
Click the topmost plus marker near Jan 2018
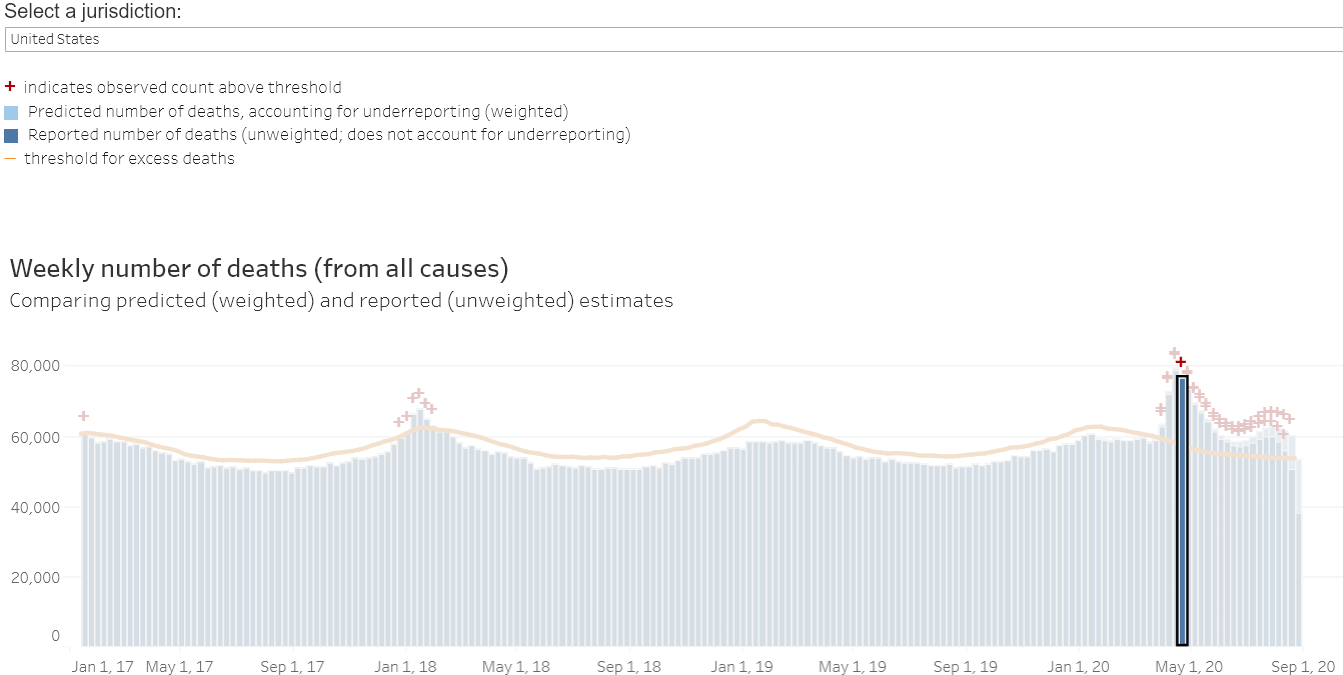[419, 394]
